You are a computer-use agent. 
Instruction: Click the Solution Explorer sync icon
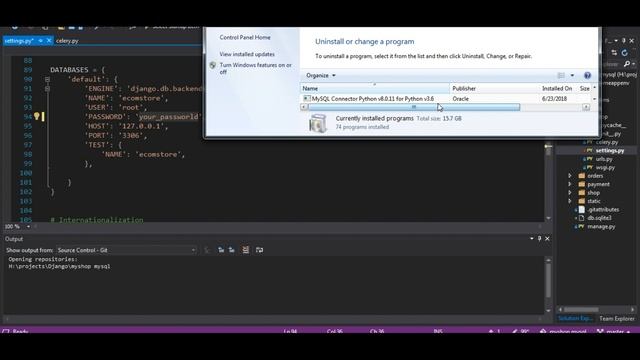tap(614, 53)
